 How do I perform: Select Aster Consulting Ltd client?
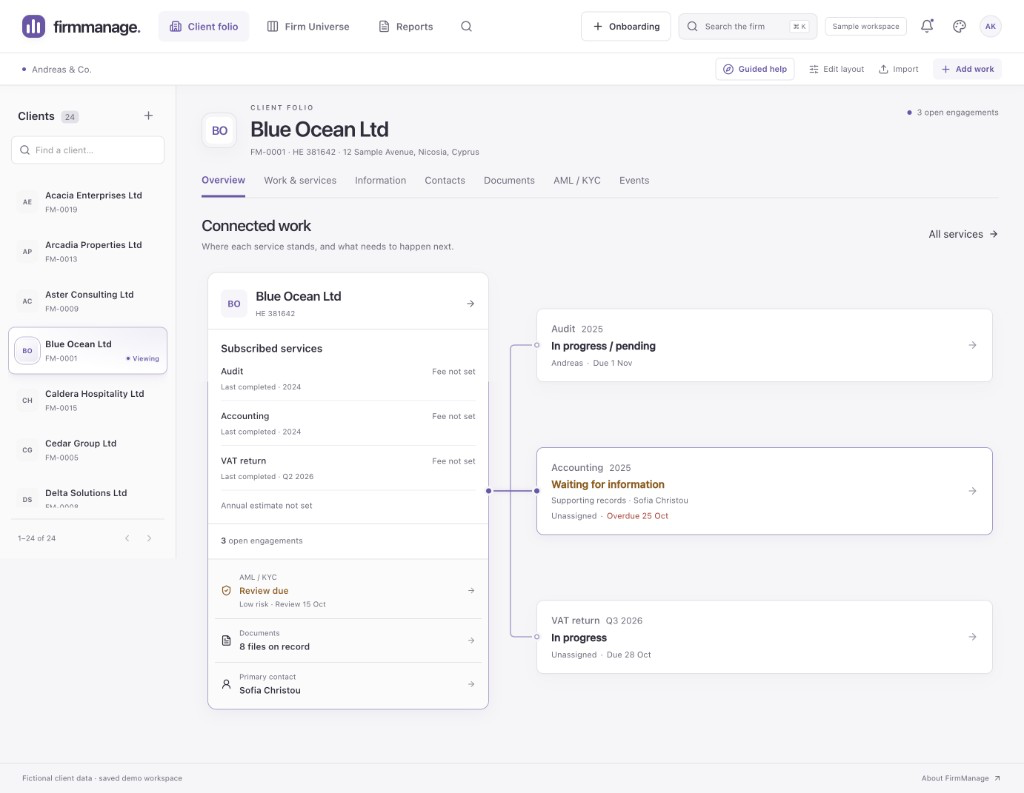click(x=88, y=301)
